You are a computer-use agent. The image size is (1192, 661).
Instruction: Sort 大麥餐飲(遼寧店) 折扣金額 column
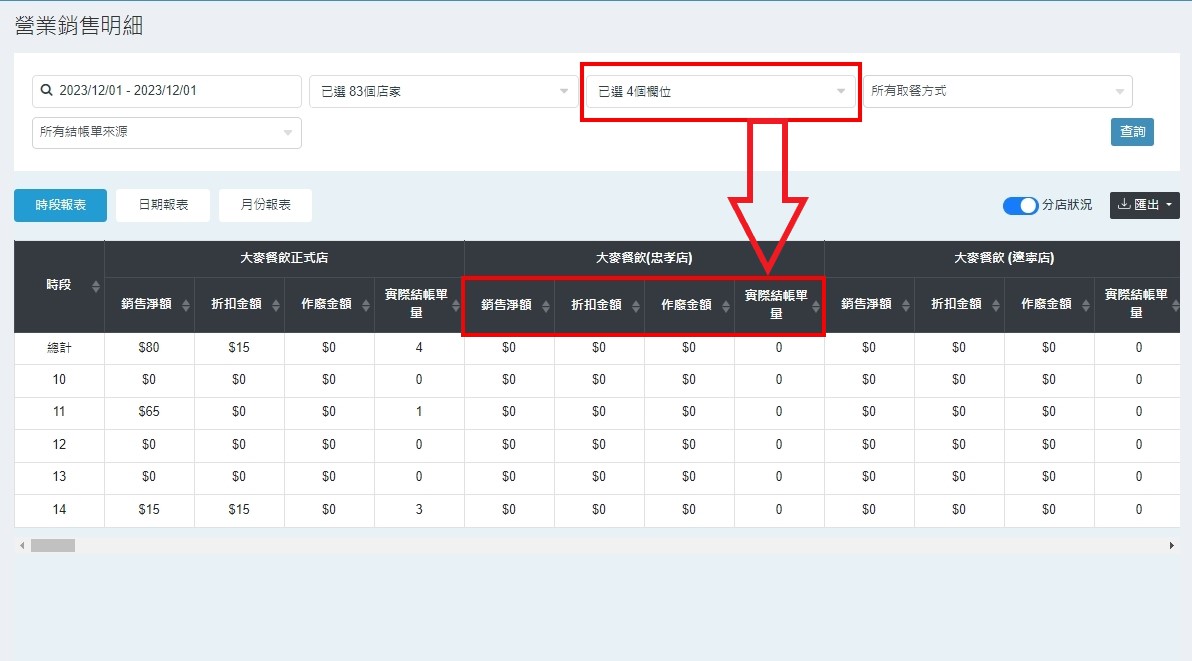tap(996, 306)
